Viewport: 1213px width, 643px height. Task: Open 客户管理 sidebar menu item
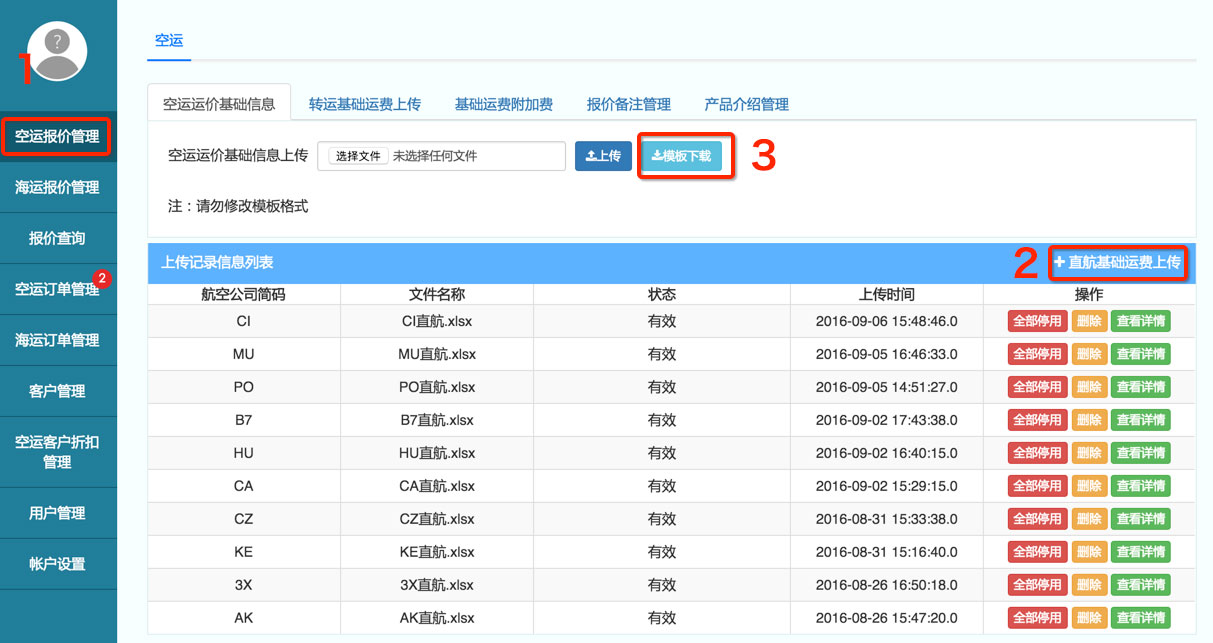57,391
